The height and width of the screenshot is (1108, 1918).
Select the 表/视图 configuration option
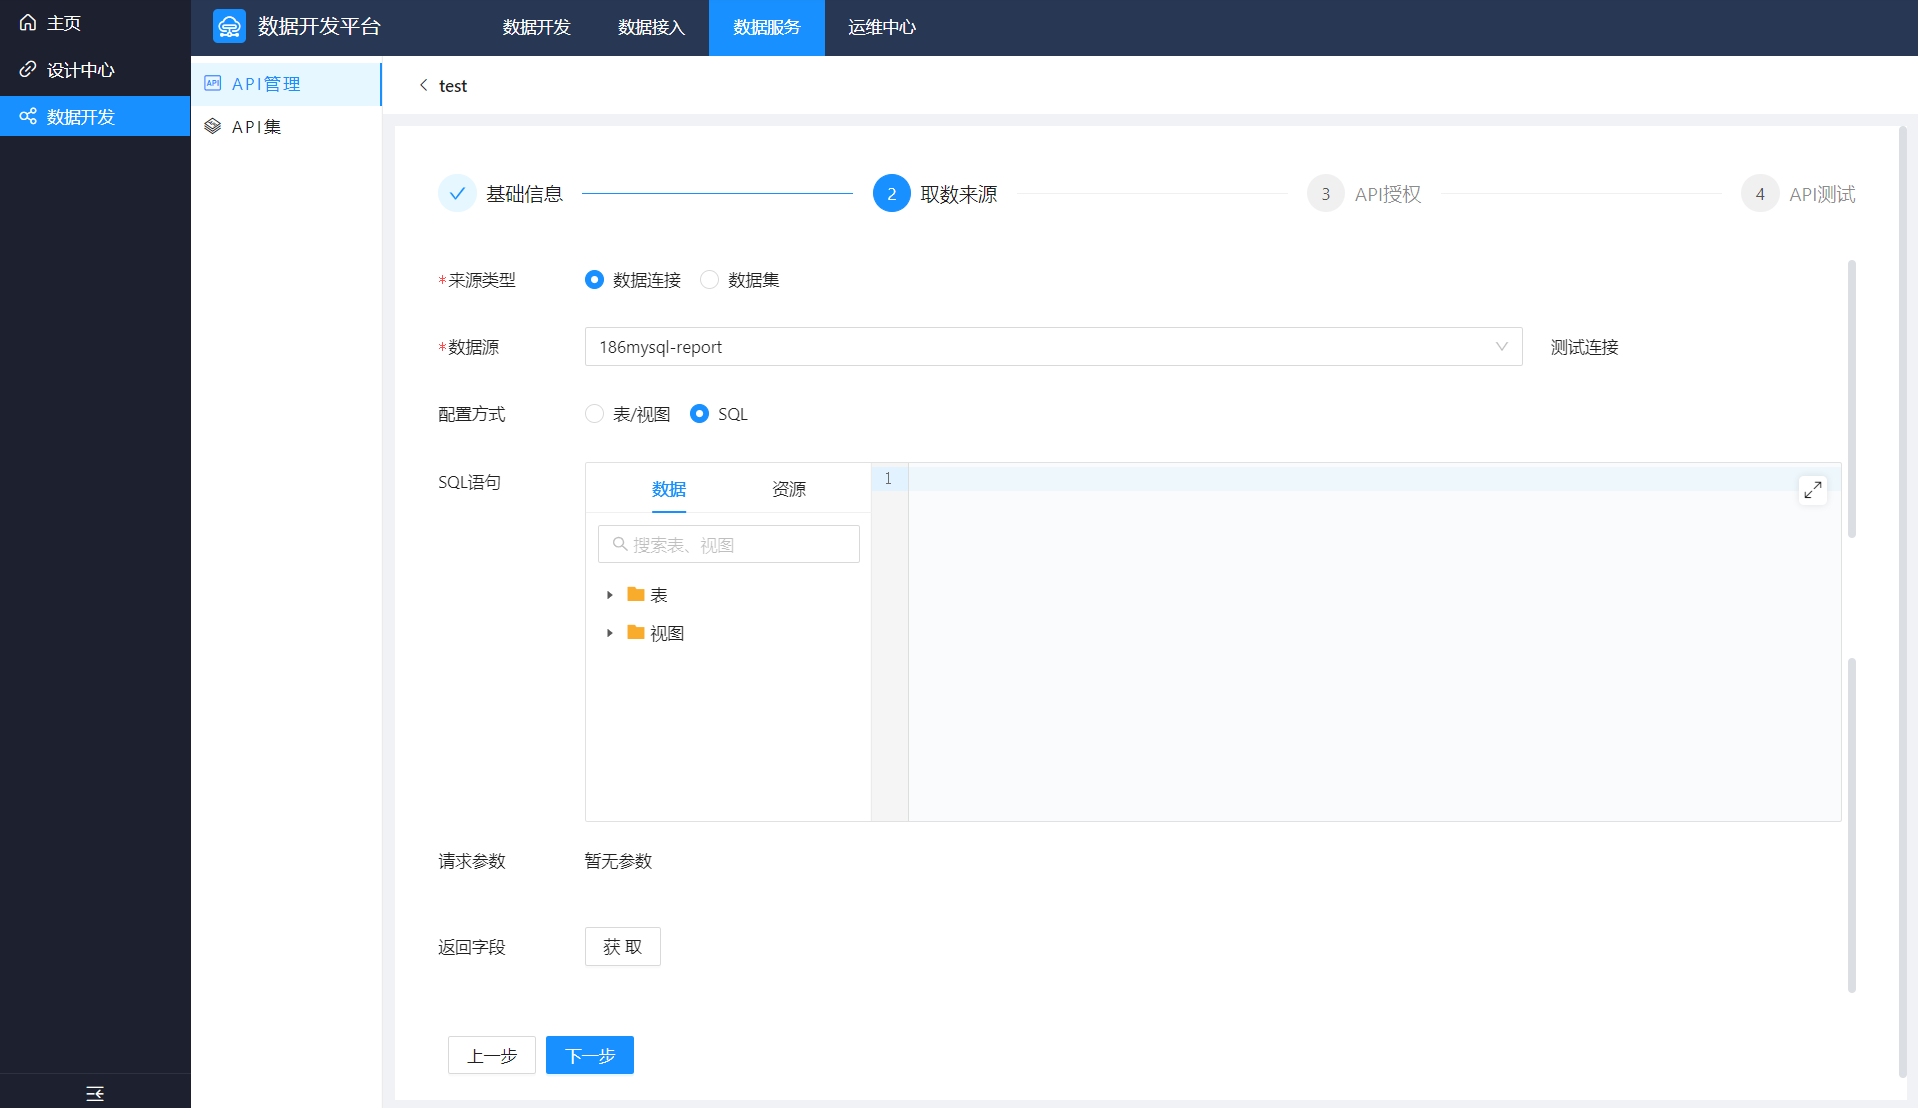[595, 414]
